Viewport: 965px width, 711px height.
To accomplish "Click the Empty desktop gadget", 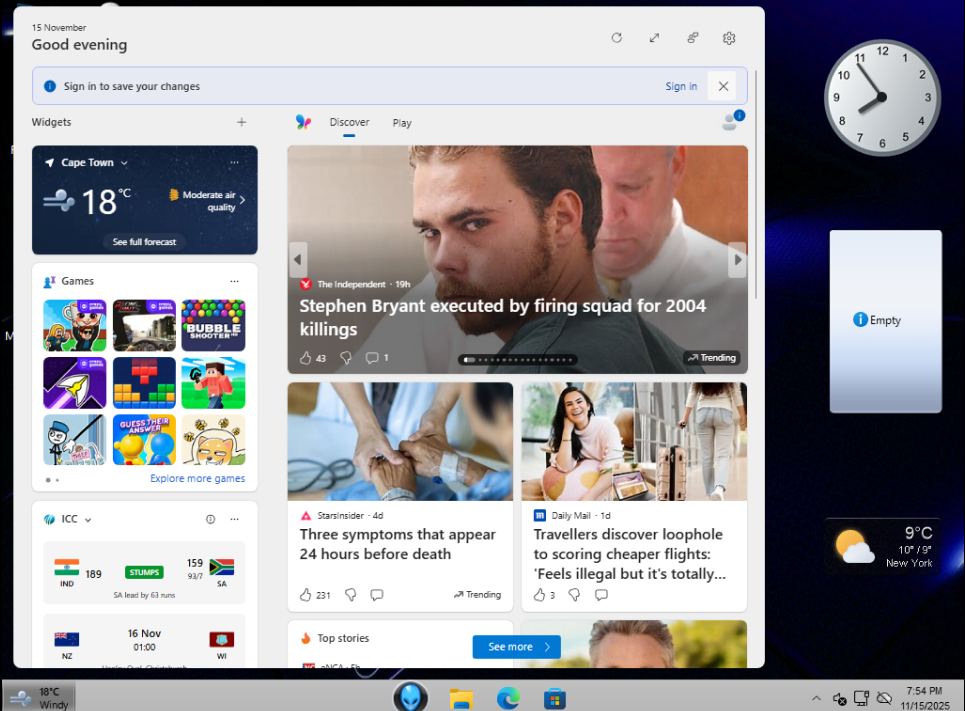I will pyautogui.click(x=885, y=321).
